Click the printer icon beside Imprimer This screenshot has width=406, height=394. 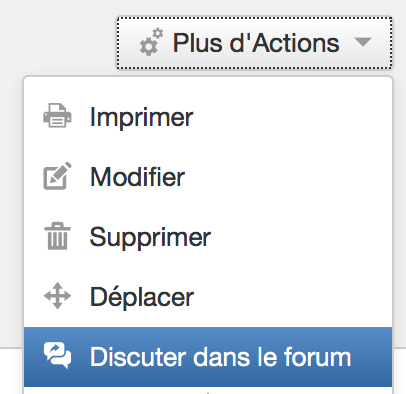coord(57,116)
